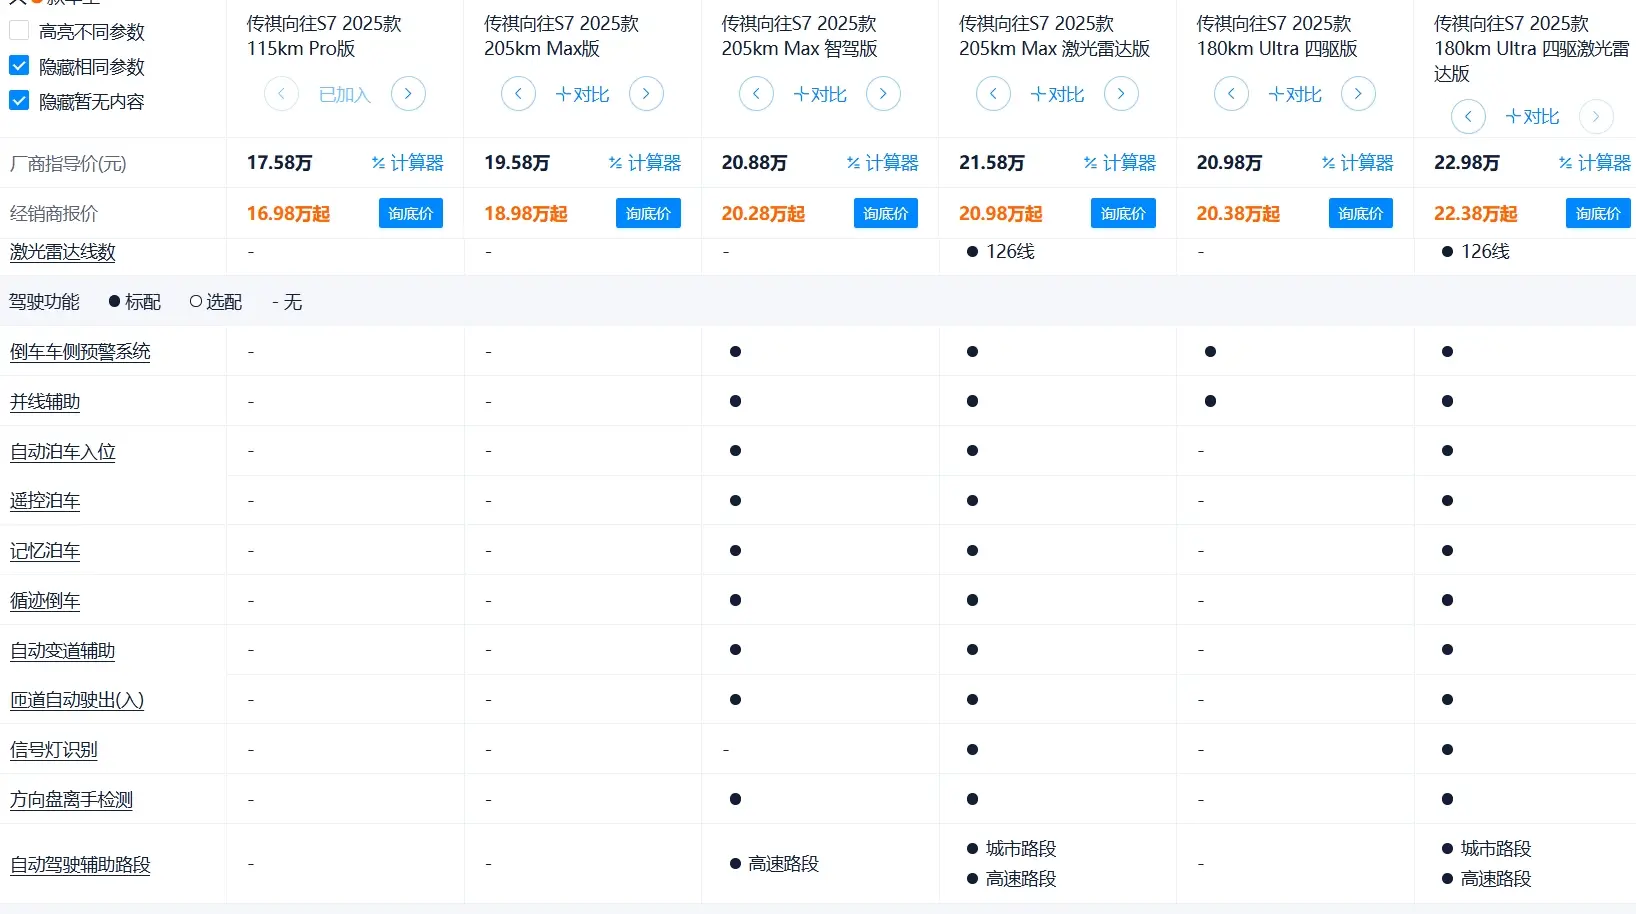Add 205km Max版 to comparison

point(582,94)
